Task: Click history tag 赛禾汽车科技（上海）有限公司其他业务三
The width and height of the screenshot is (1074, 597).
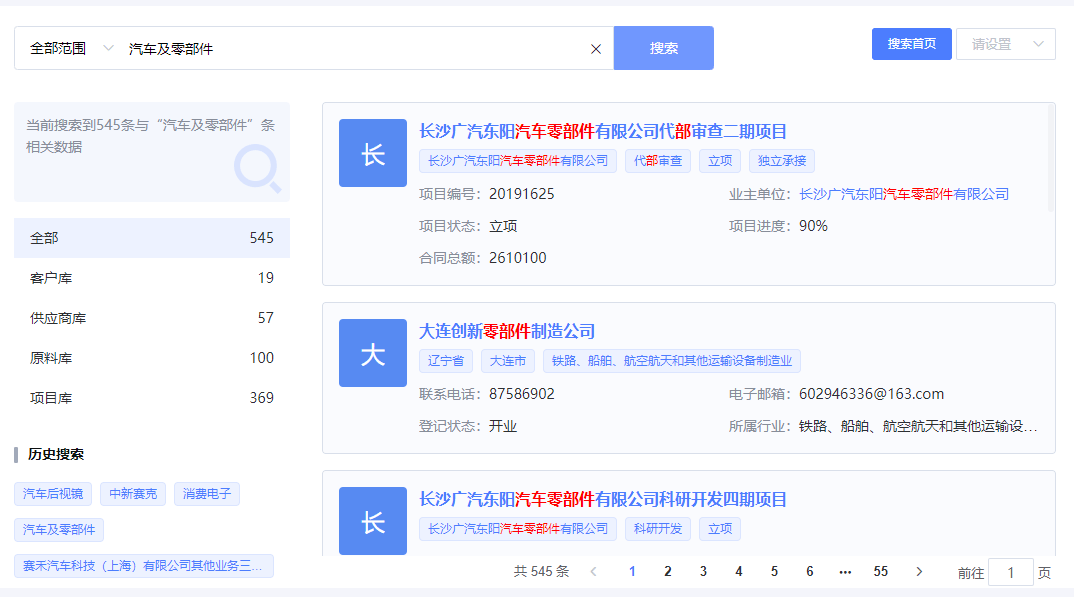Action: (x=144, y=566)
